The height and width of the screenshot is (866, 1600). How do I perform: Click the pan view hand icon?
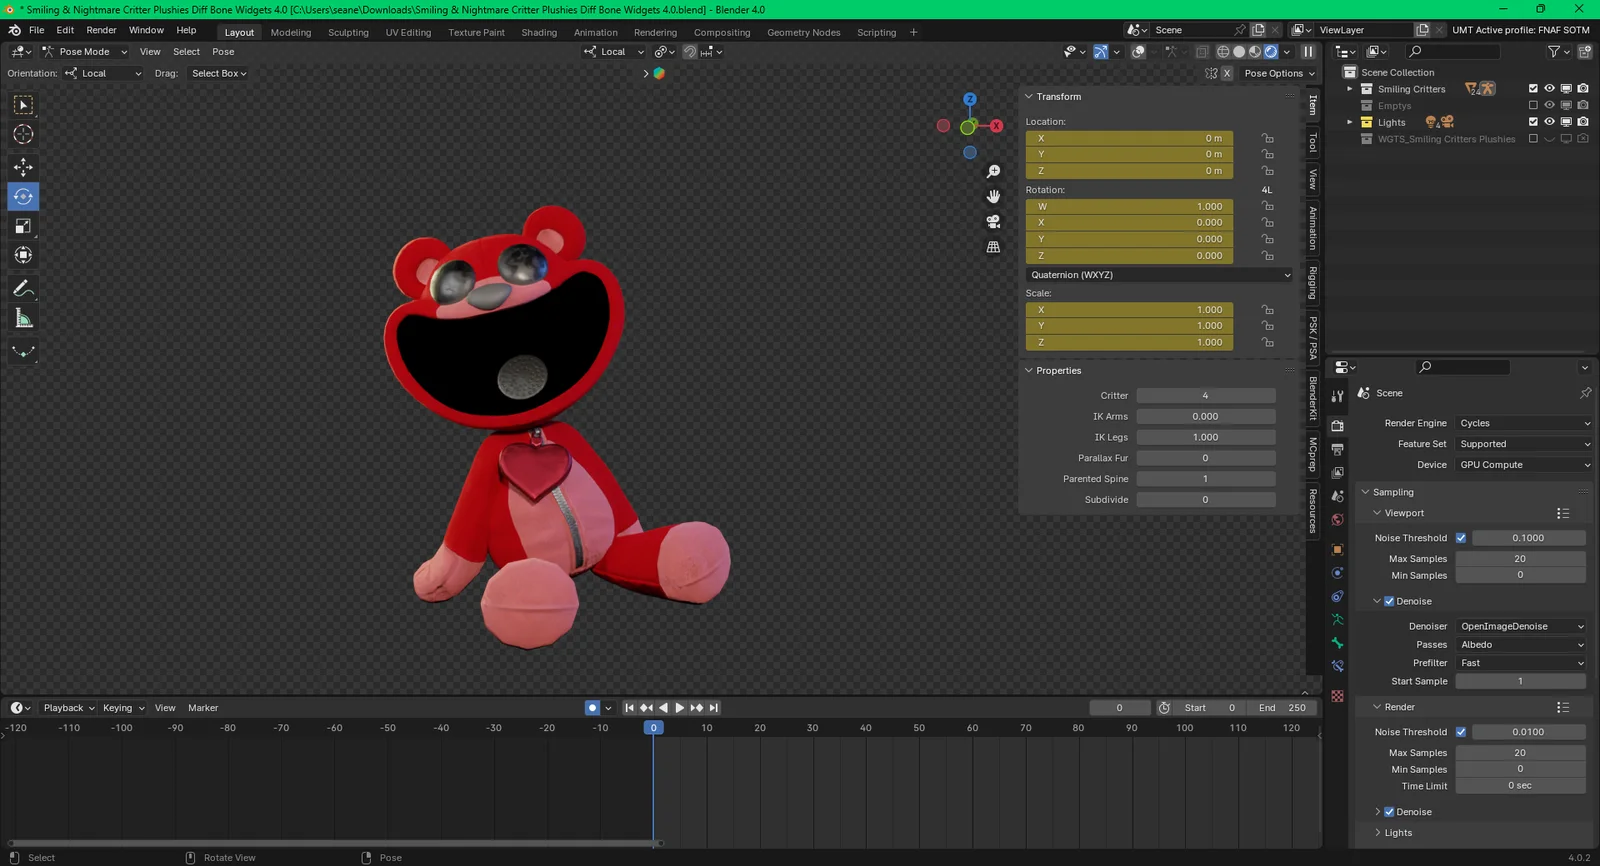tap(993, 197)
